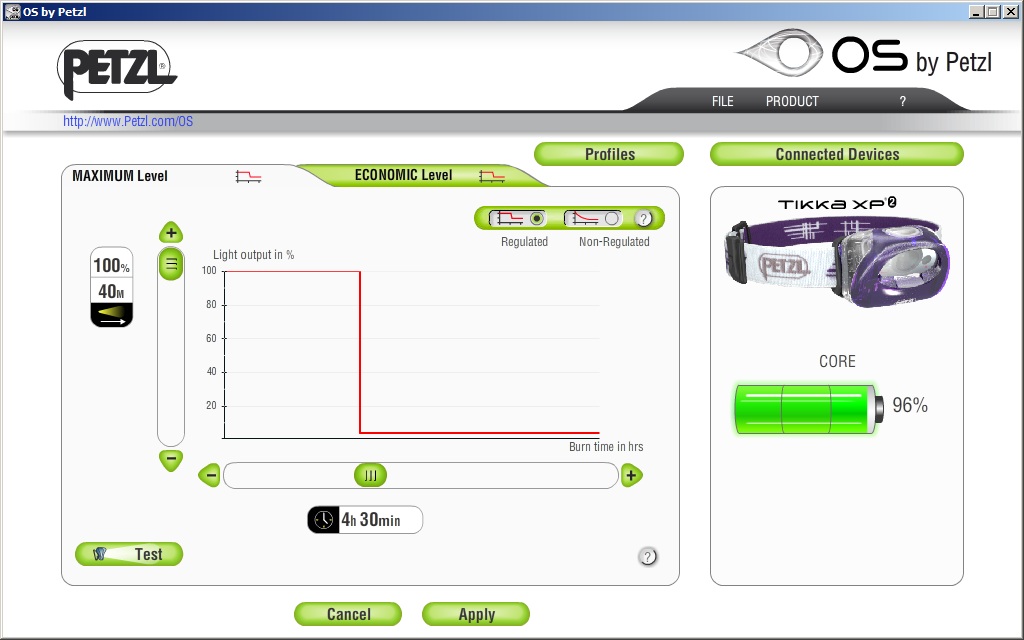1024x640 pixels.
Task: Open help icon near graph bottom corner
Action: tap(647, 557)
